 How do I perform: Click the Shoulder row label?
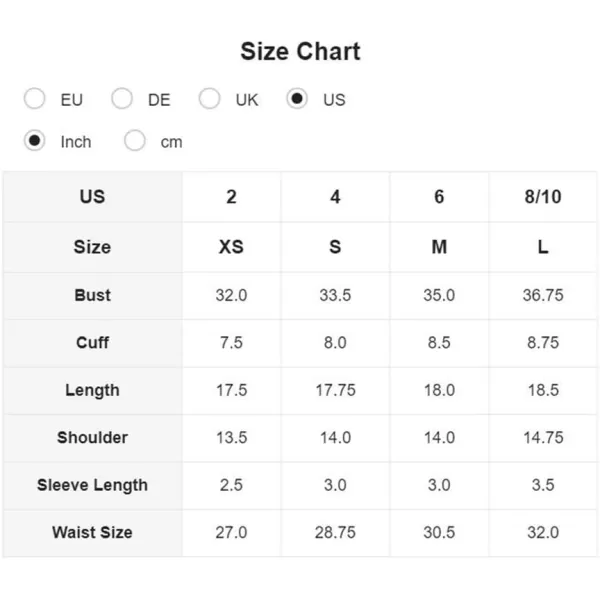pyautogui.click(x=93, y=437)
